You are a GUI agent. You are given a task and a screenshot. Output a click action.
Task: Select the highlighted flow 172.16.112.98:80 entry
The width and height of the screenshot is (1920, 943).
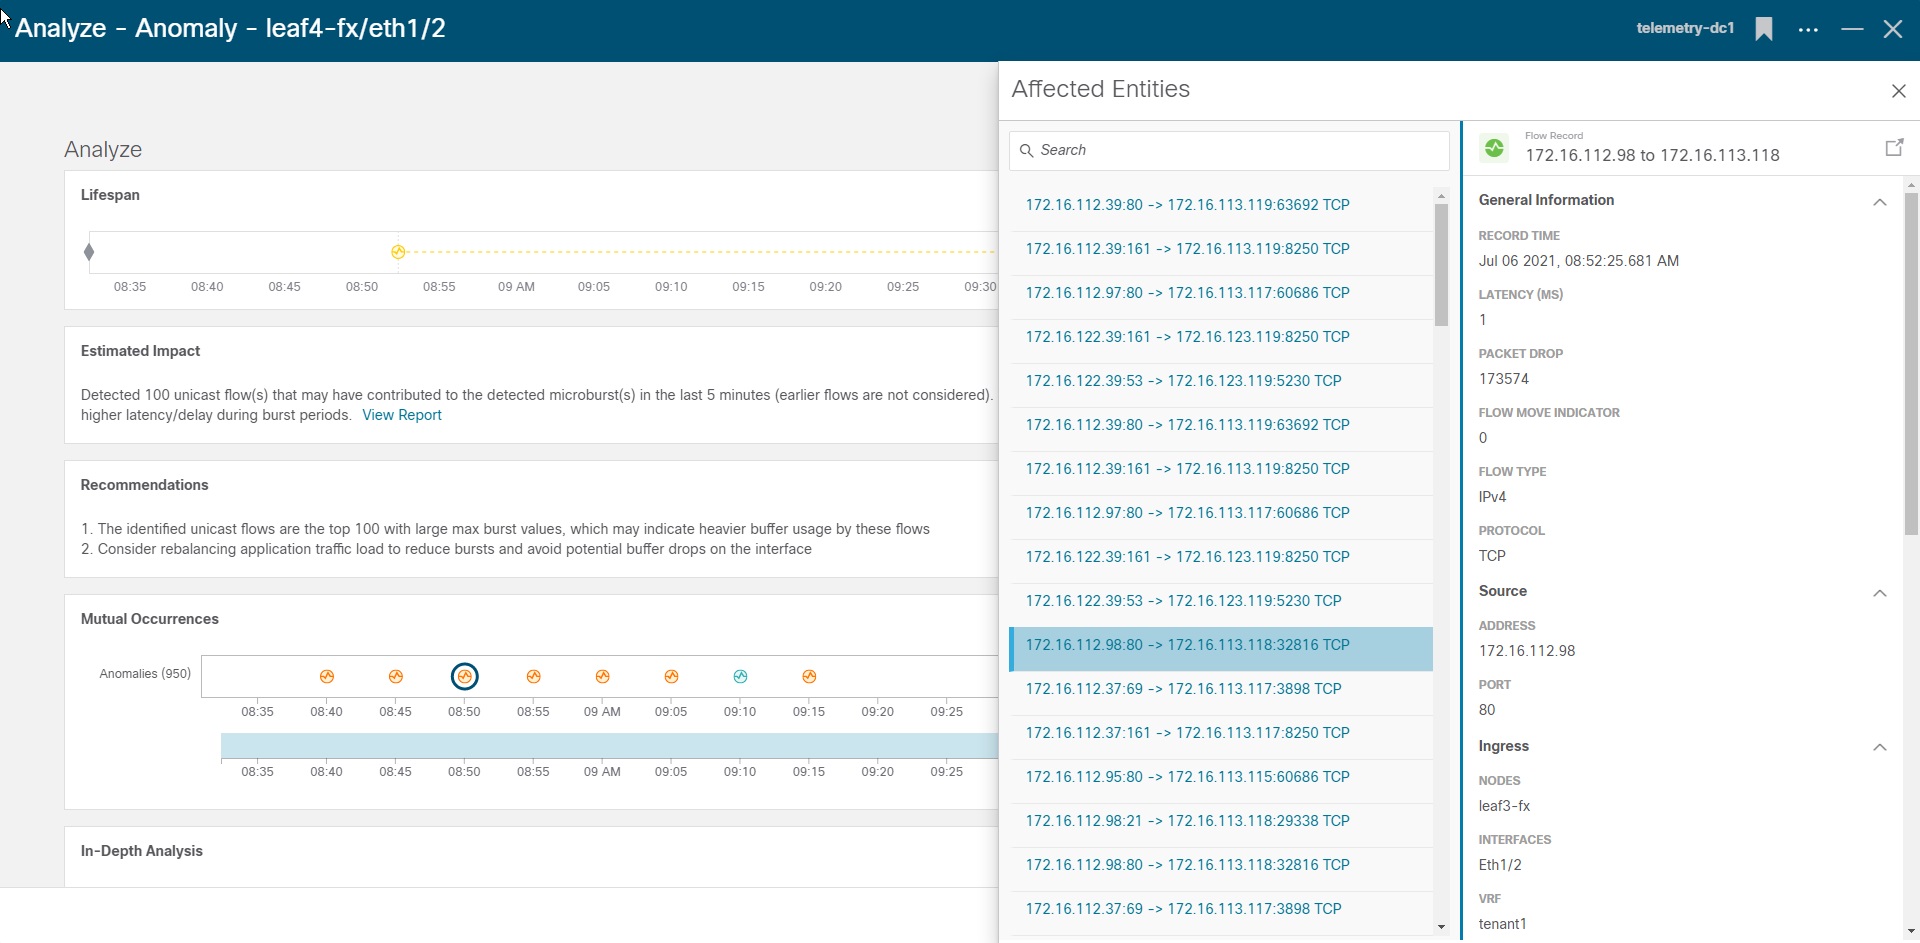click(1187, 645)
